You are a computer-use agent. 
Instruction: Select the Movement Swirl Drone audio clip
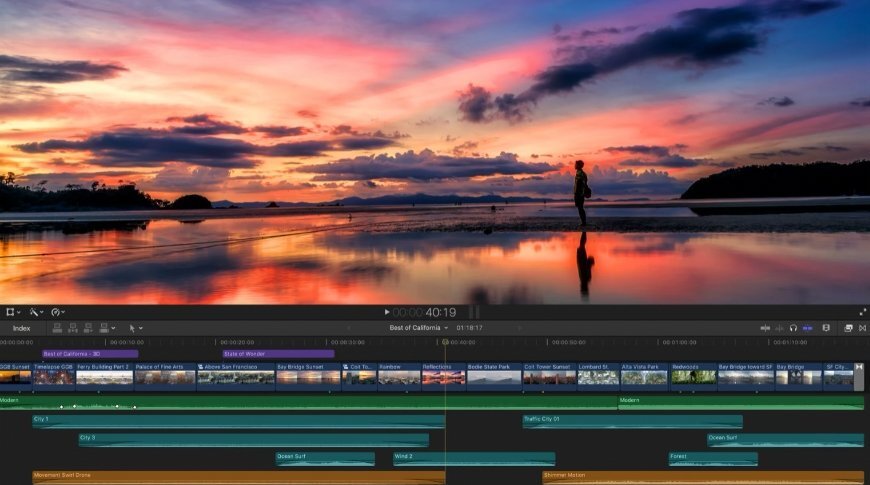pyautogui.click(x=239, y=477)
